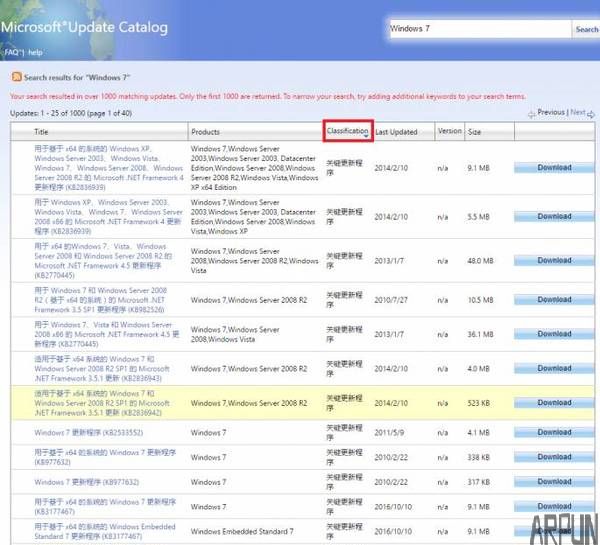Open the FAQ link

click(12, 51)
